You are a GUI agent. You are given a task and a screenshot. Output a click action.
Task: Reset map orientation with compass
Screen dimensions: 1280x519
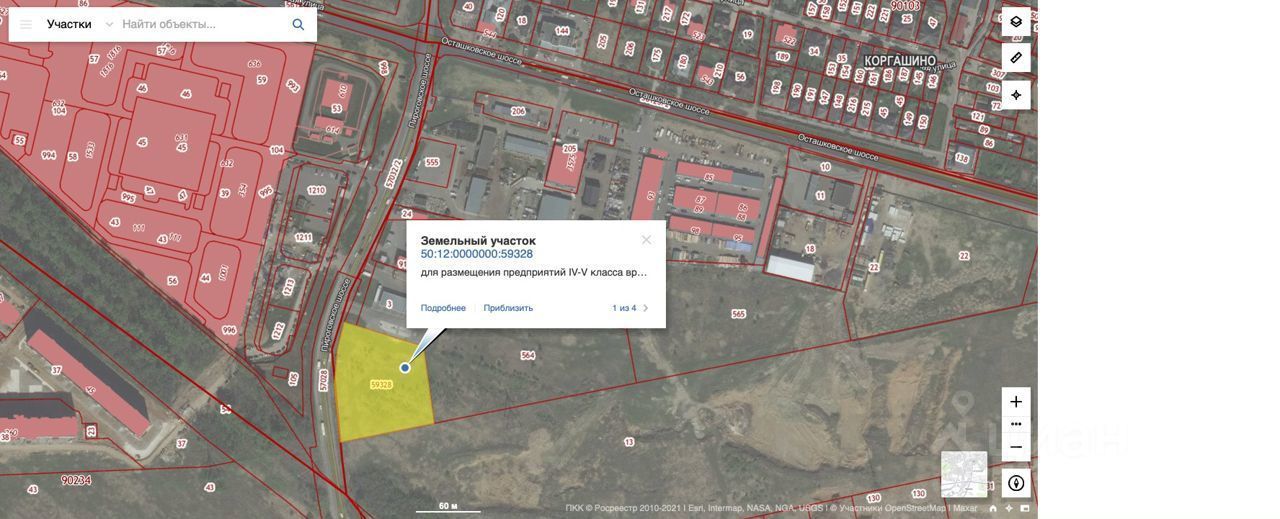coord(1016,483)
